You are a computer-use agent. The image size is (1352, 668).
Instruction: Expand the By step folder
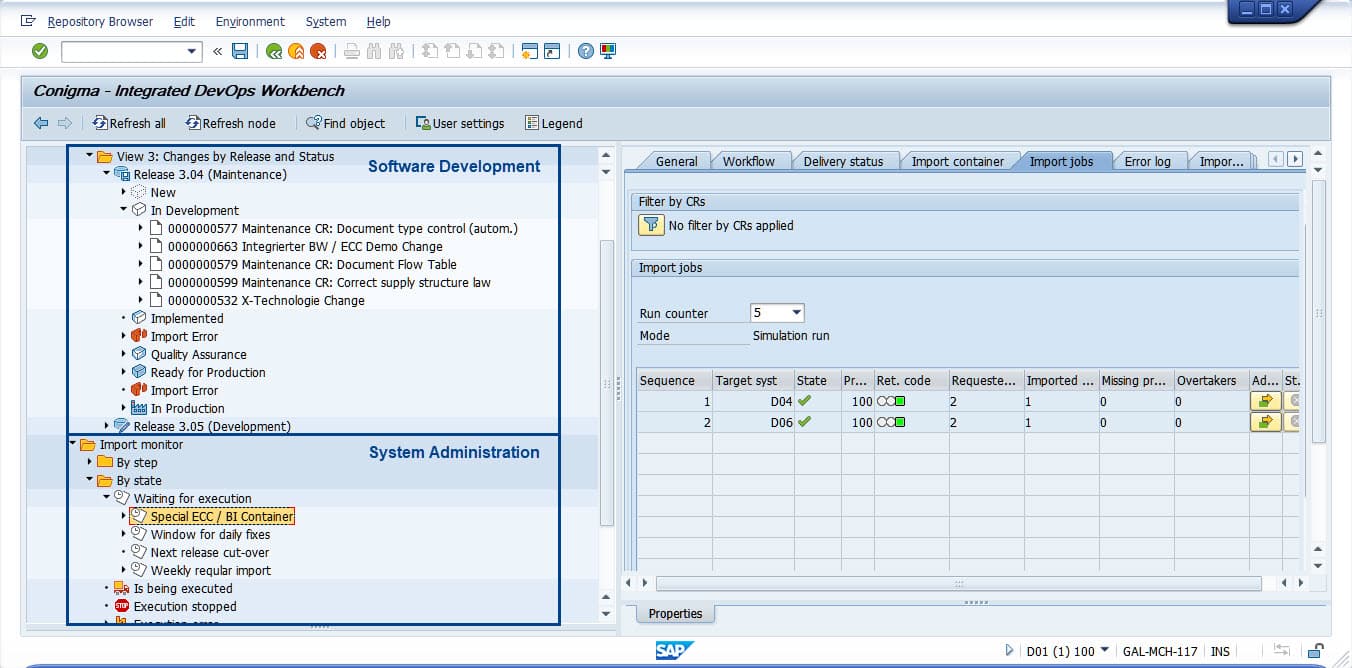[89, 462]
